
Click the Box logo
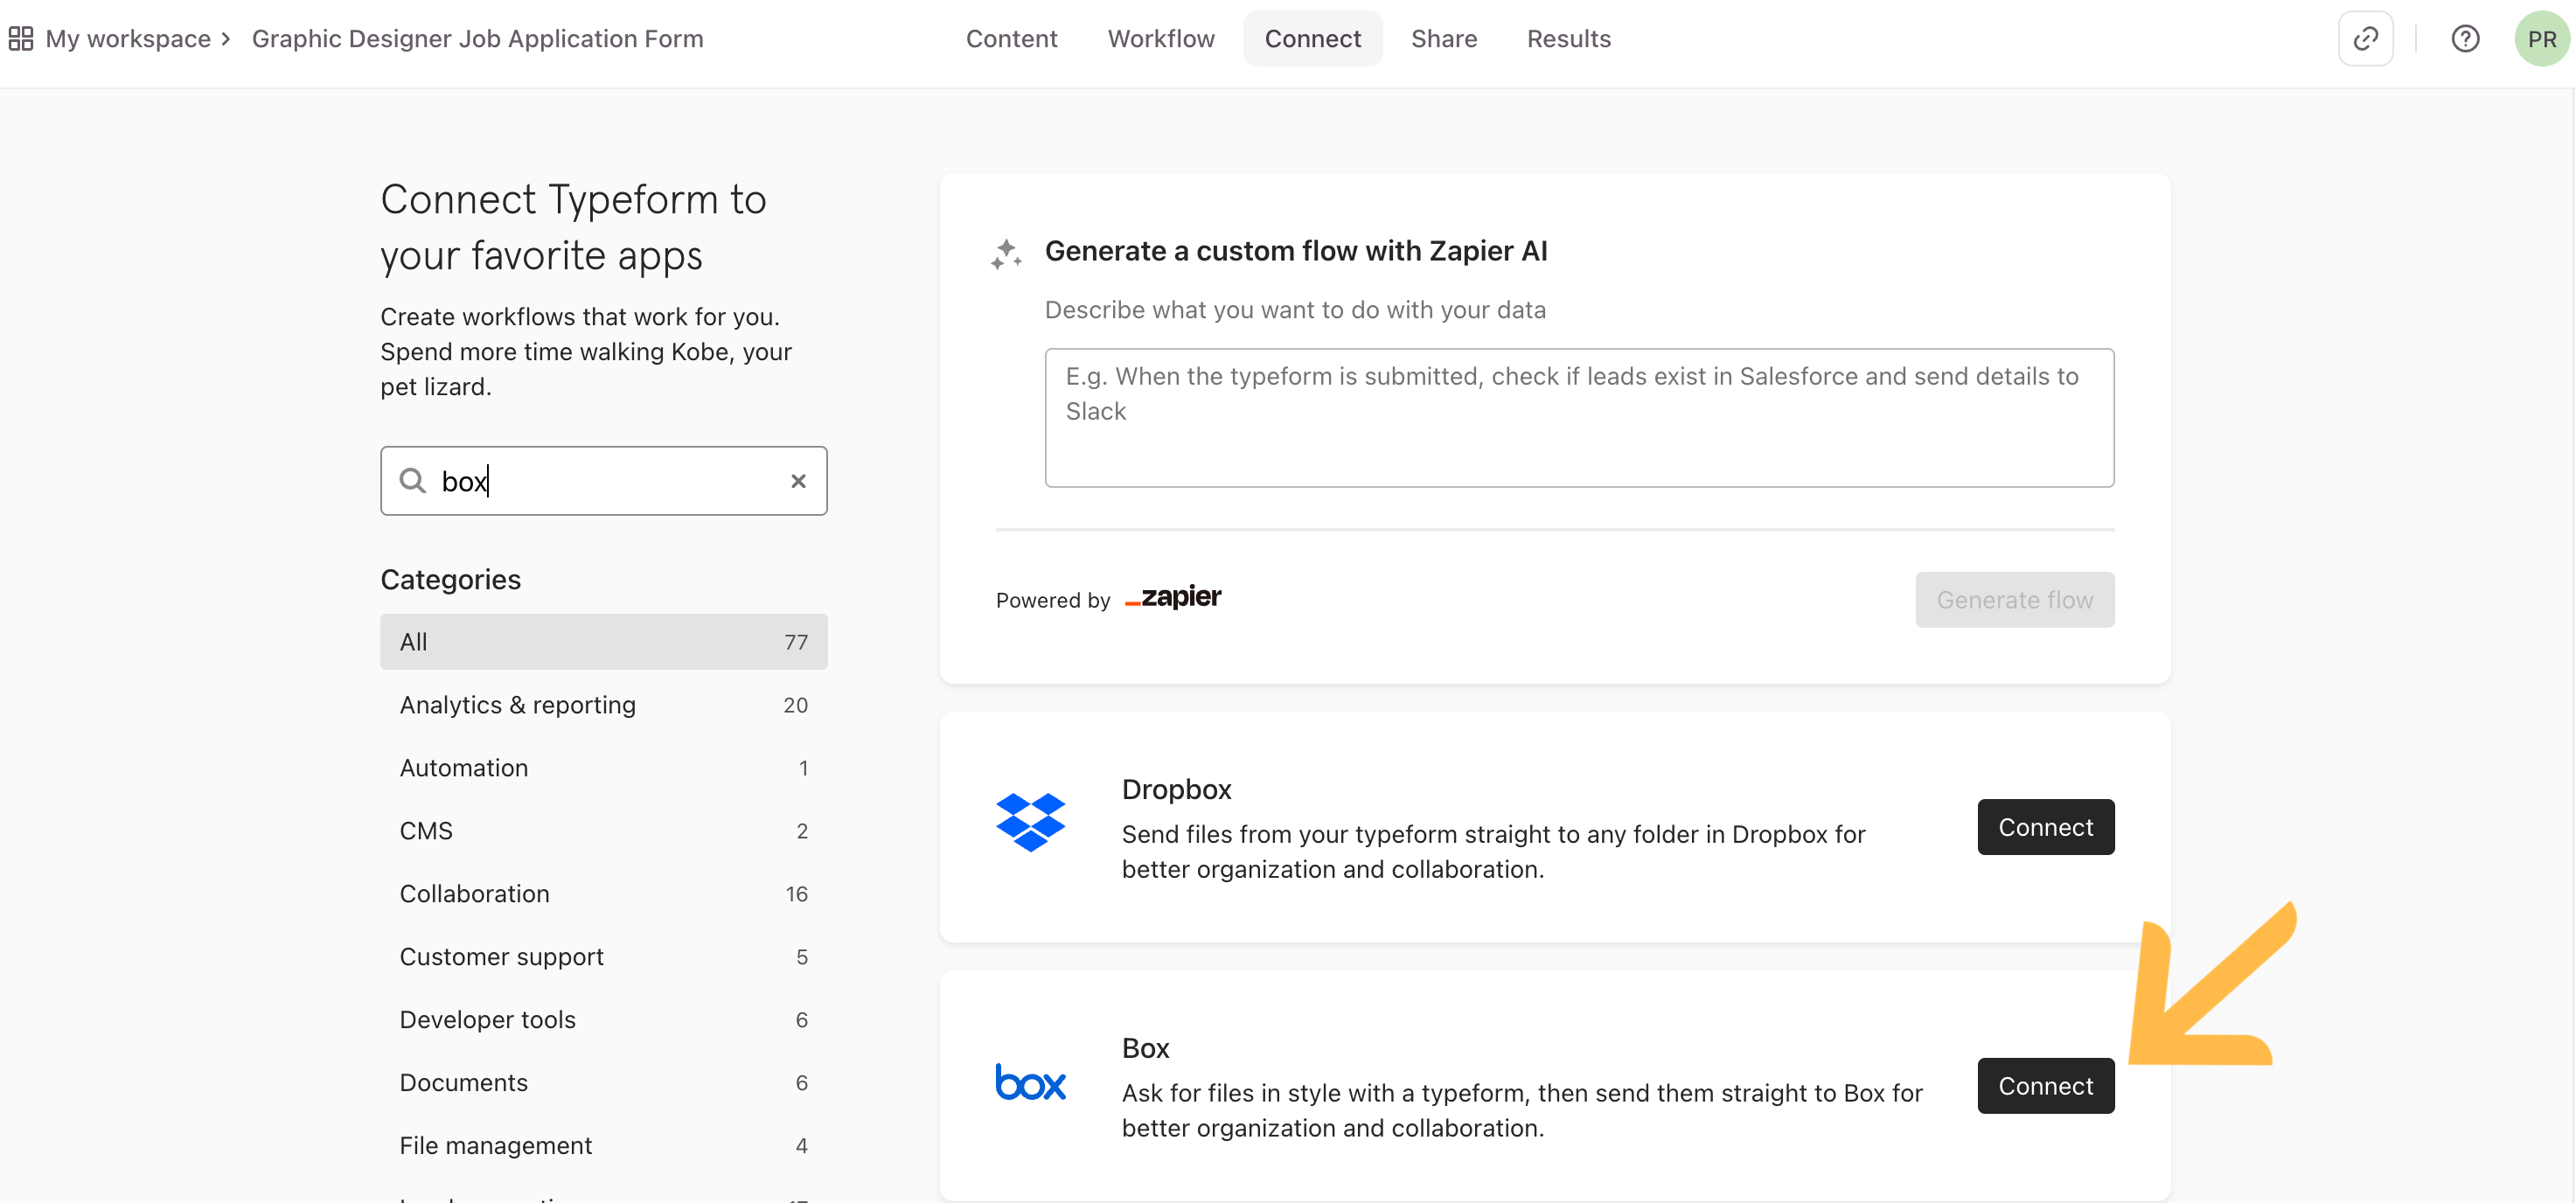1030,1081
